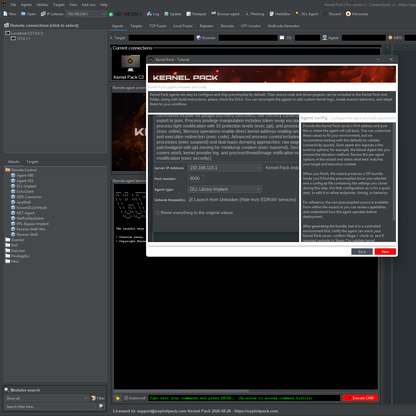This screenshot has height=416, width=416.
Task: Toggle the Autoscroll checkbox
Action: coord(126,398)
